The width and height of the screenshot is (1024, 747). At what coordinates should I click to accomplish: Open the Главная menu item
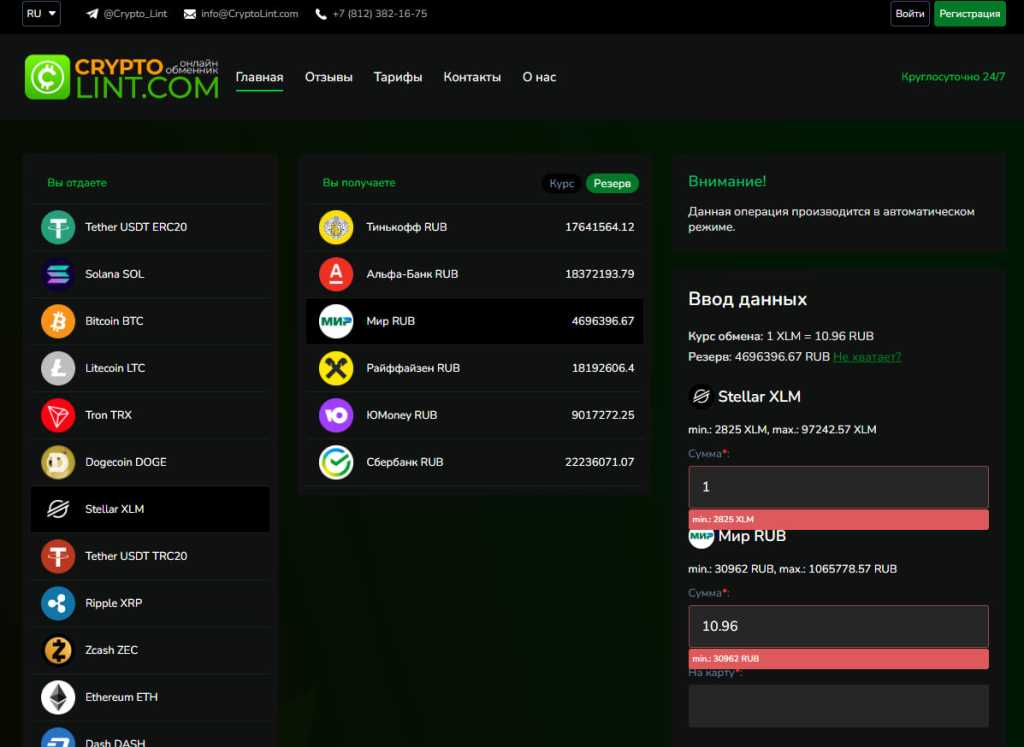coord(259,77)
